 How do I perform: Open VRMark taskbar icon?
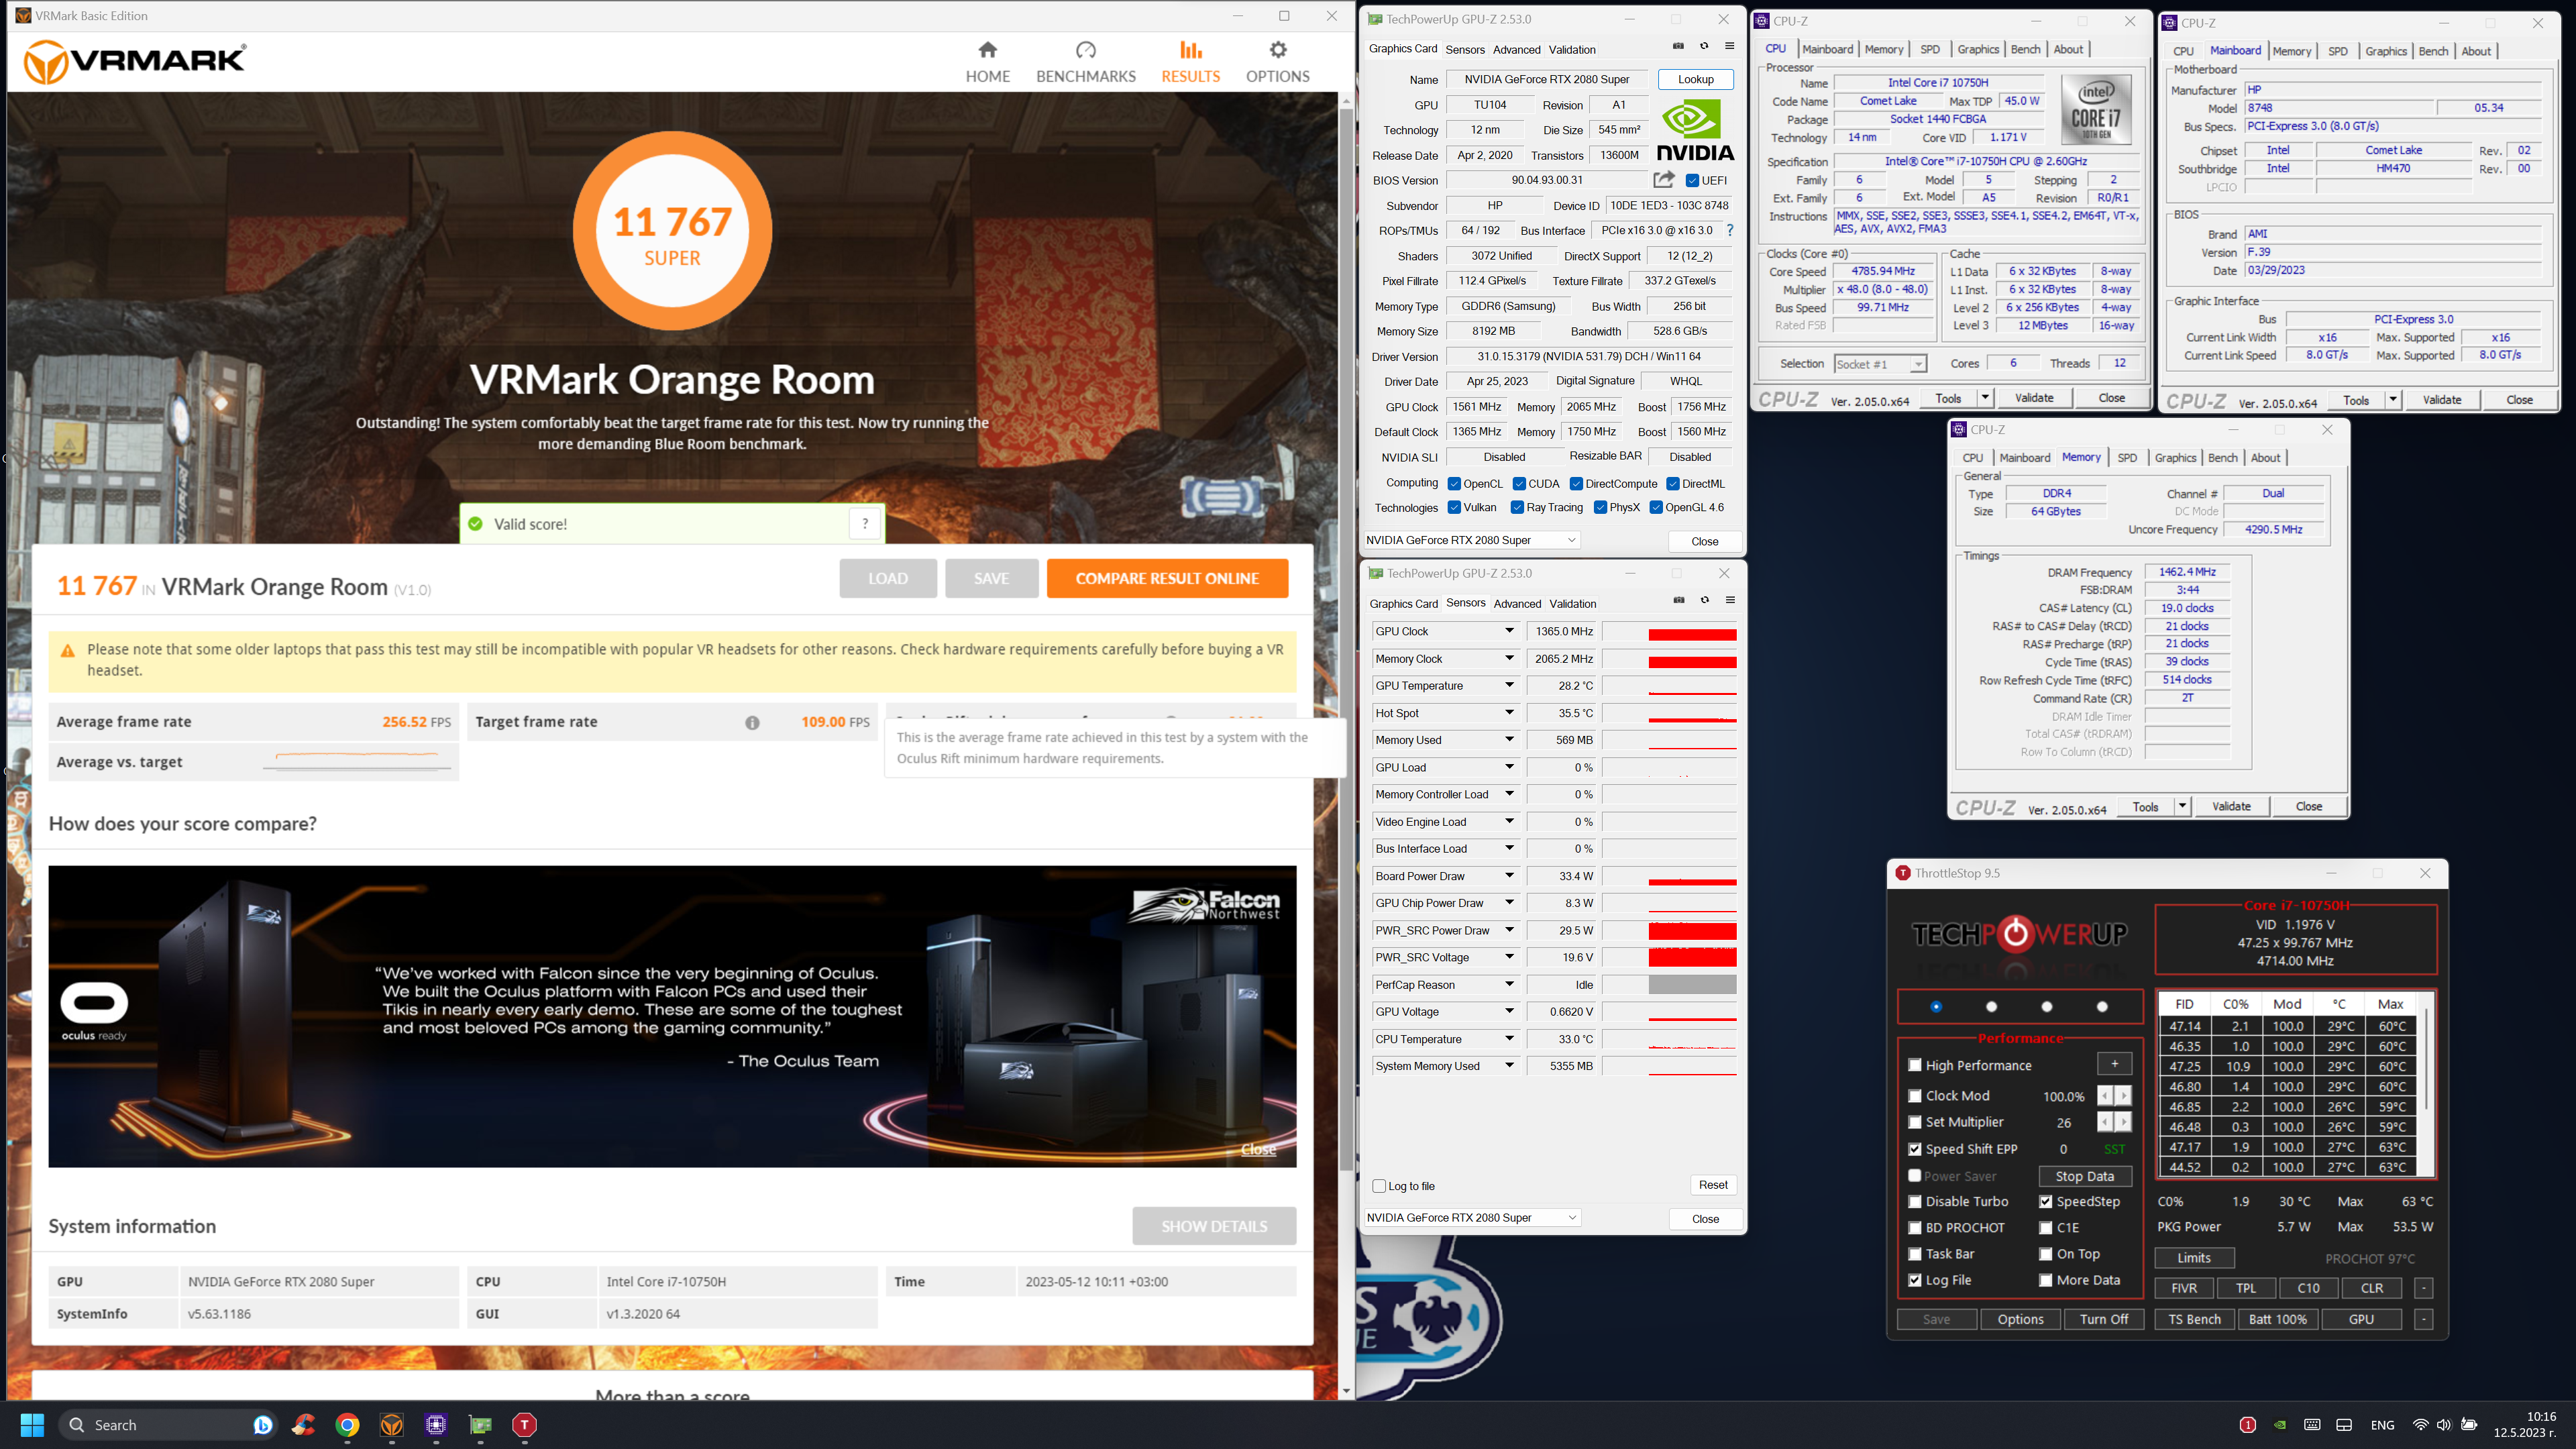[x=392, y=1425]
